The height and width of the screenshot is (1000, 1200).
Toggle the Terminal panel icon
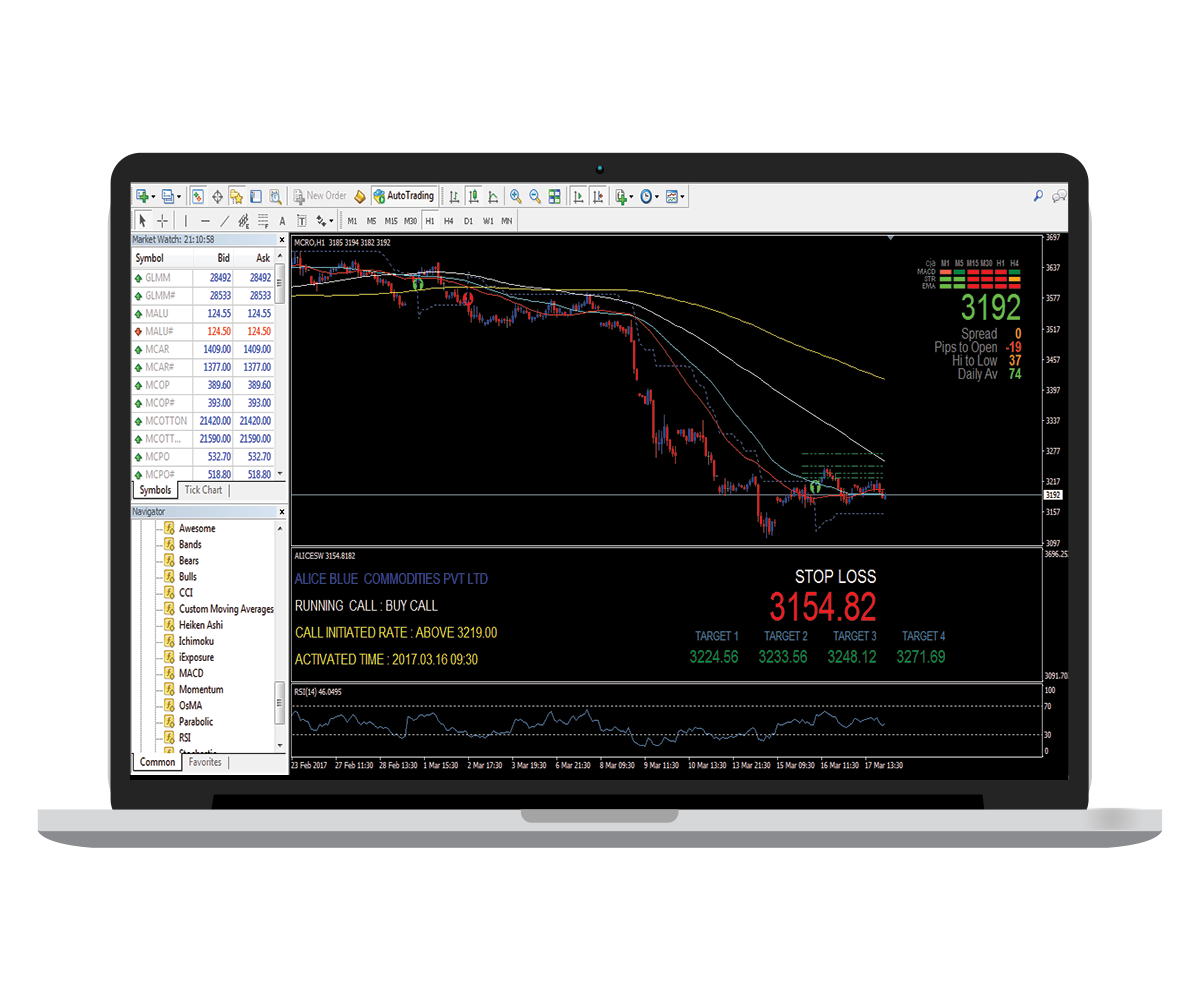255,196
